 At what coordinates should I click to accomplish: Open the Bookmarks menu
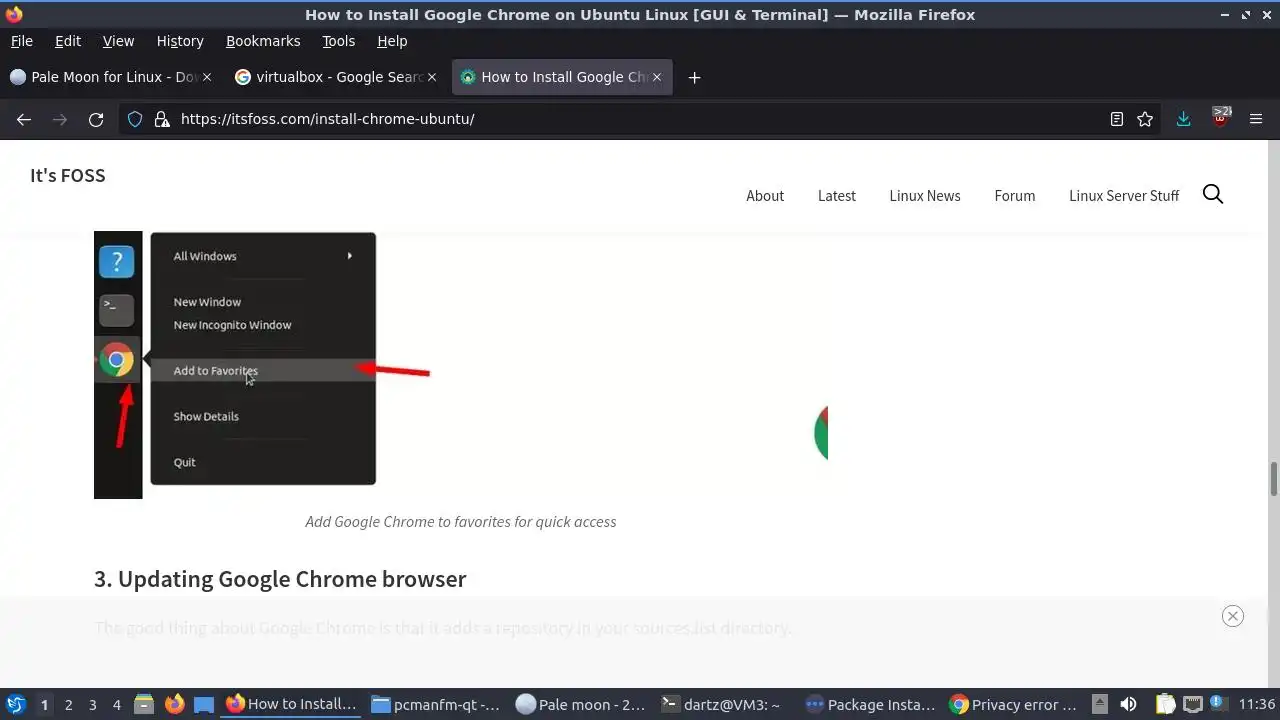pyautogui.click(x=263, y=41)
